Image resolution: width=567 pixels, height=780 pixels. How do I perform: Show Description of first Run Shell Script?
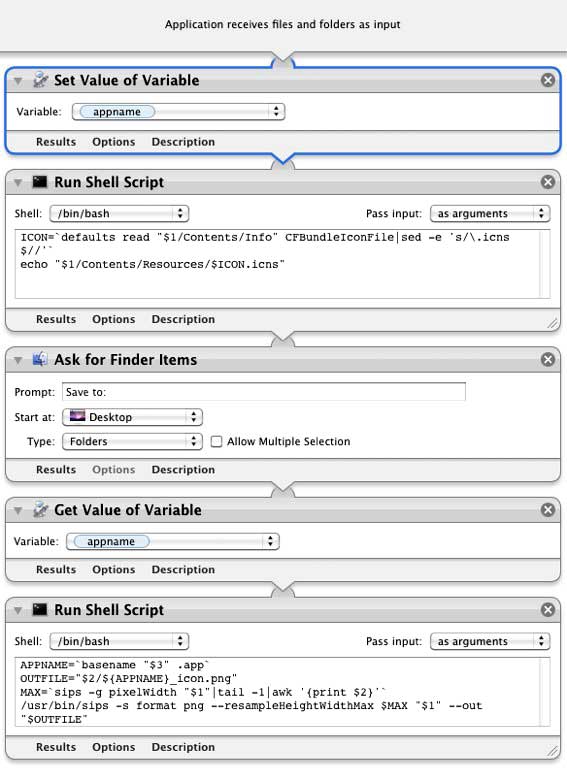pyautogui.click(x=183, y=319)
